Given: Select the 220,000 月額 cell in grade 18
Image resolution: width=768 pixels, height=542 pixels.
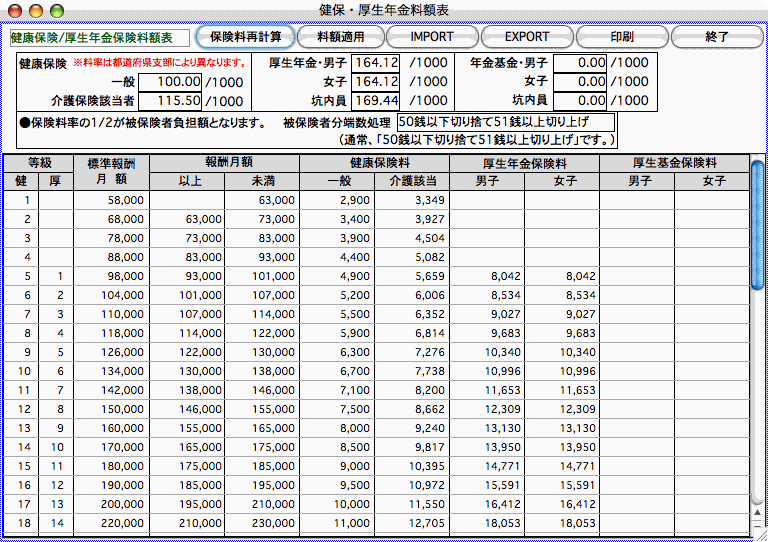Looking at the screenshot, I should coord(112,523).
